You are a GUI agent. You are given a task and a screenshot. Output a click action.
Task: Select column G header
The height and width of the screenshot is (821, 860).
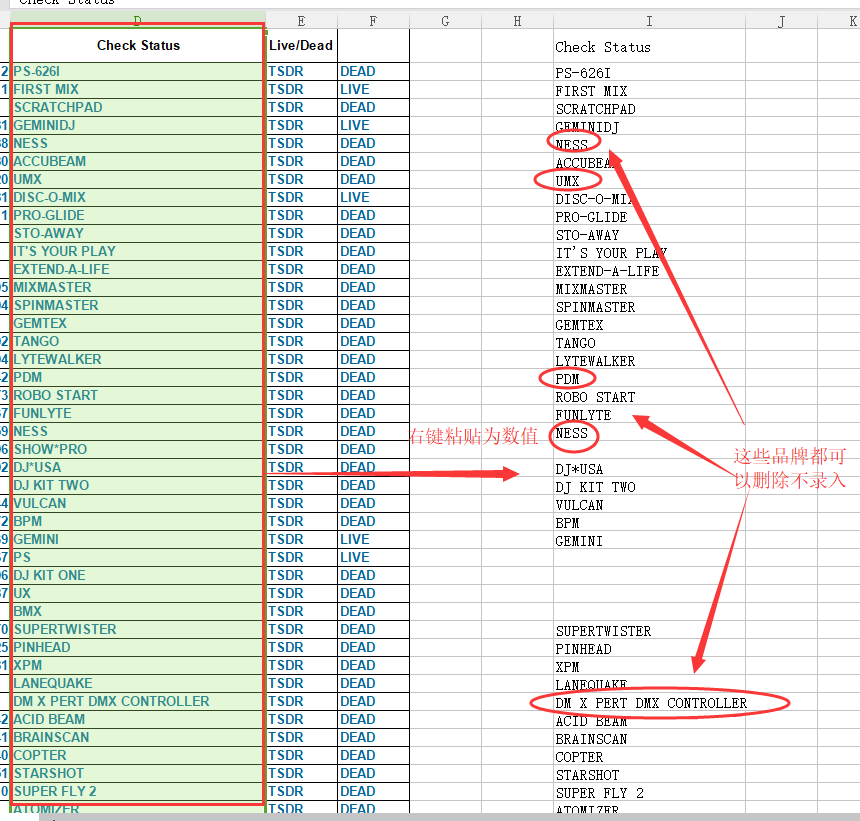pos(445,21)
